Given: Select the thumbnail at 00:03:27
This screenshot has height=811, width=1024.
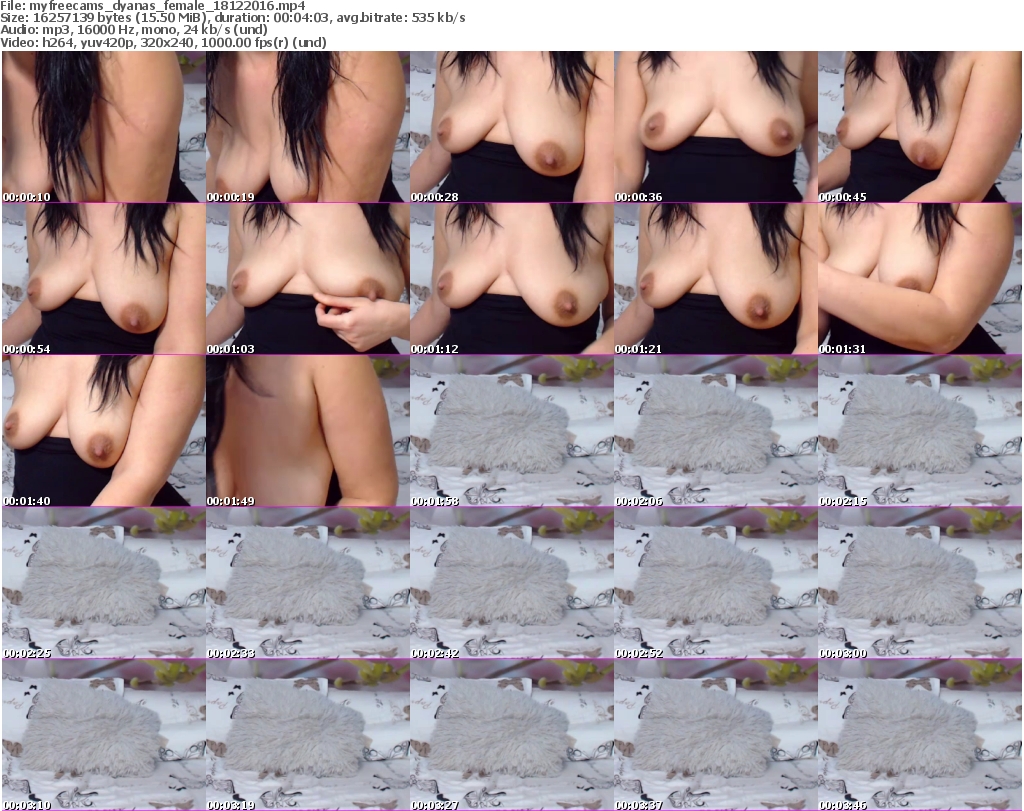Looking at the screenshot, I should click(x=511, y=735).
